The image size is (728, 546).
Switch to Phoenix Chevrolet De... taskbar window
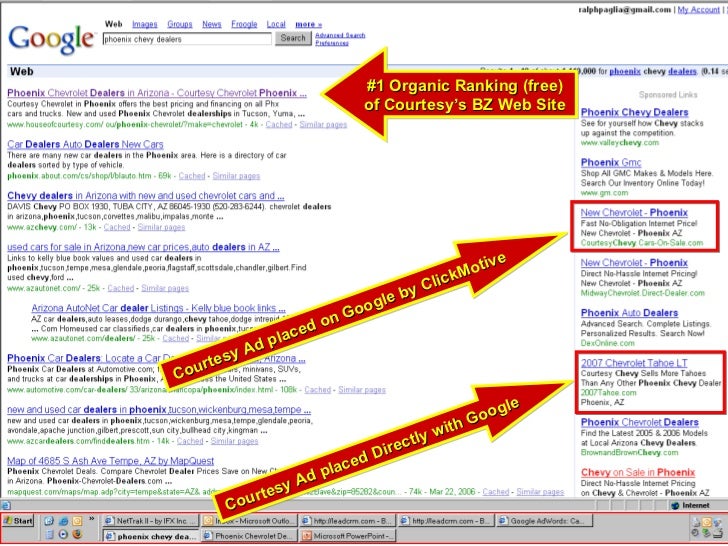pos(250,536)
